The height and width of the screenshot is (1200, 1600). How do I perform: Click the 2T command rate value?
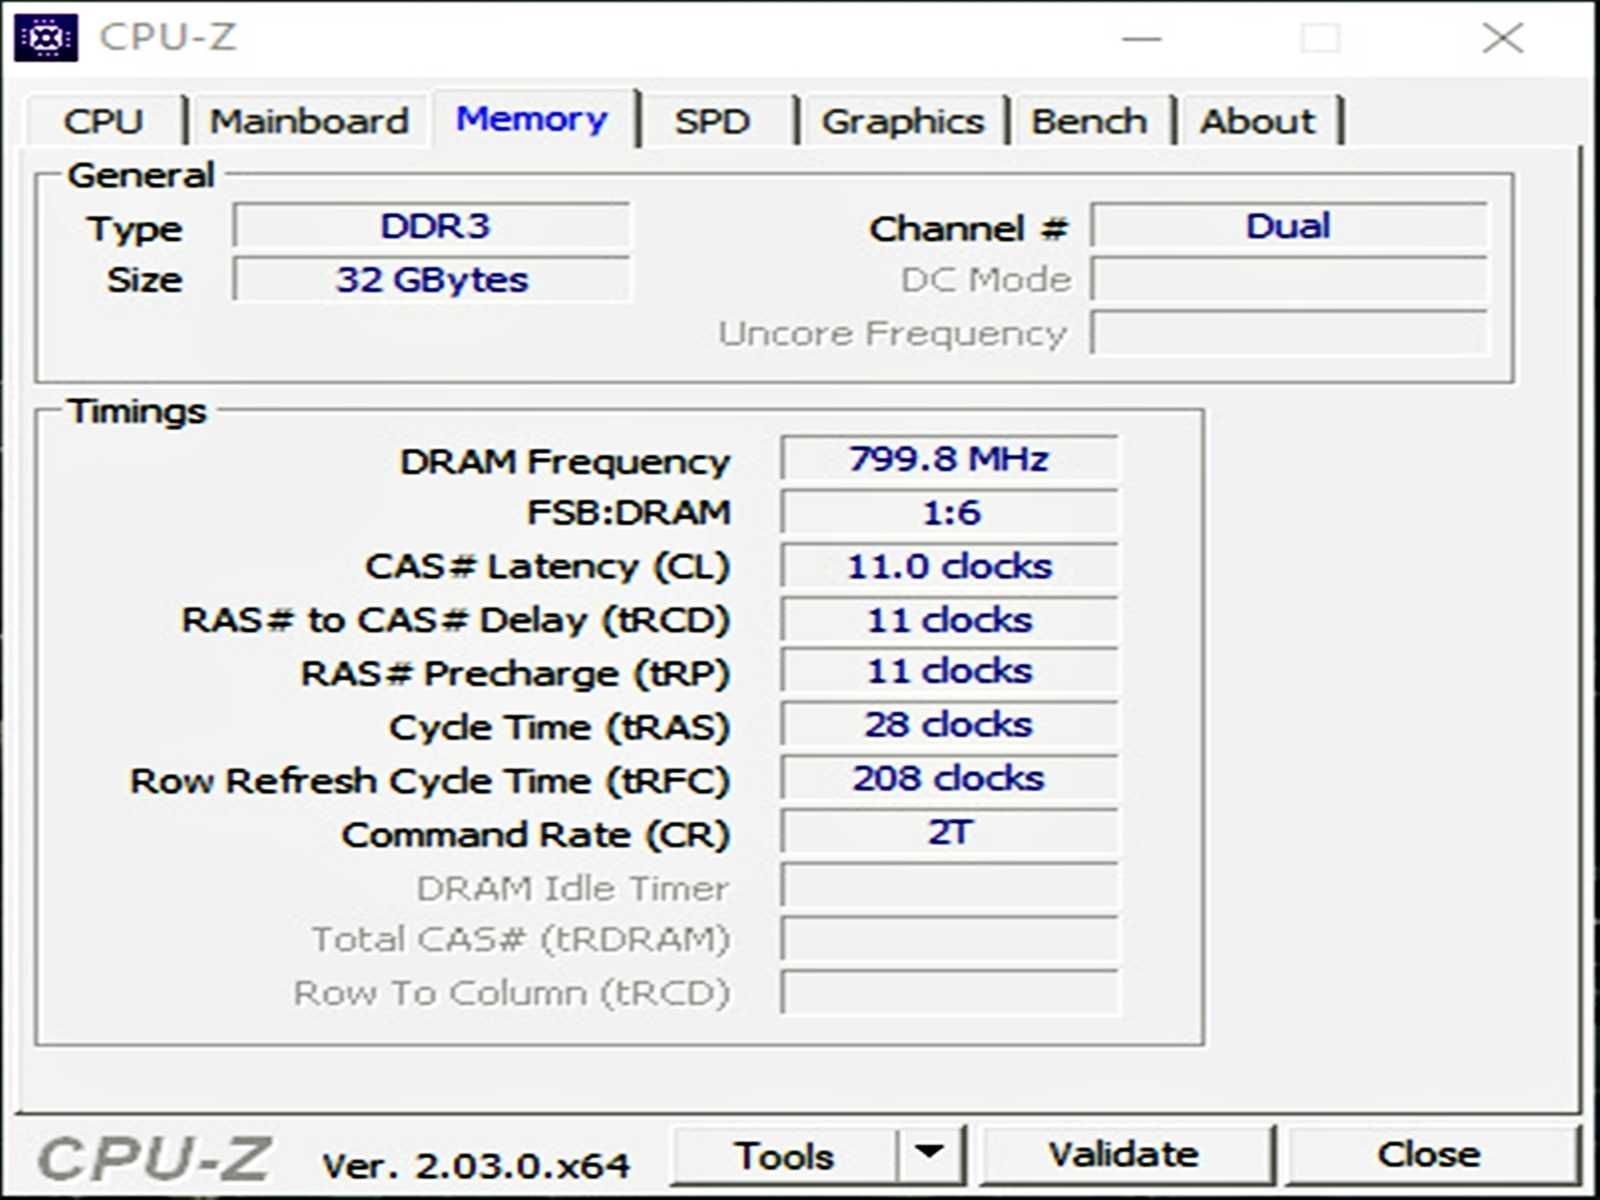949,832
